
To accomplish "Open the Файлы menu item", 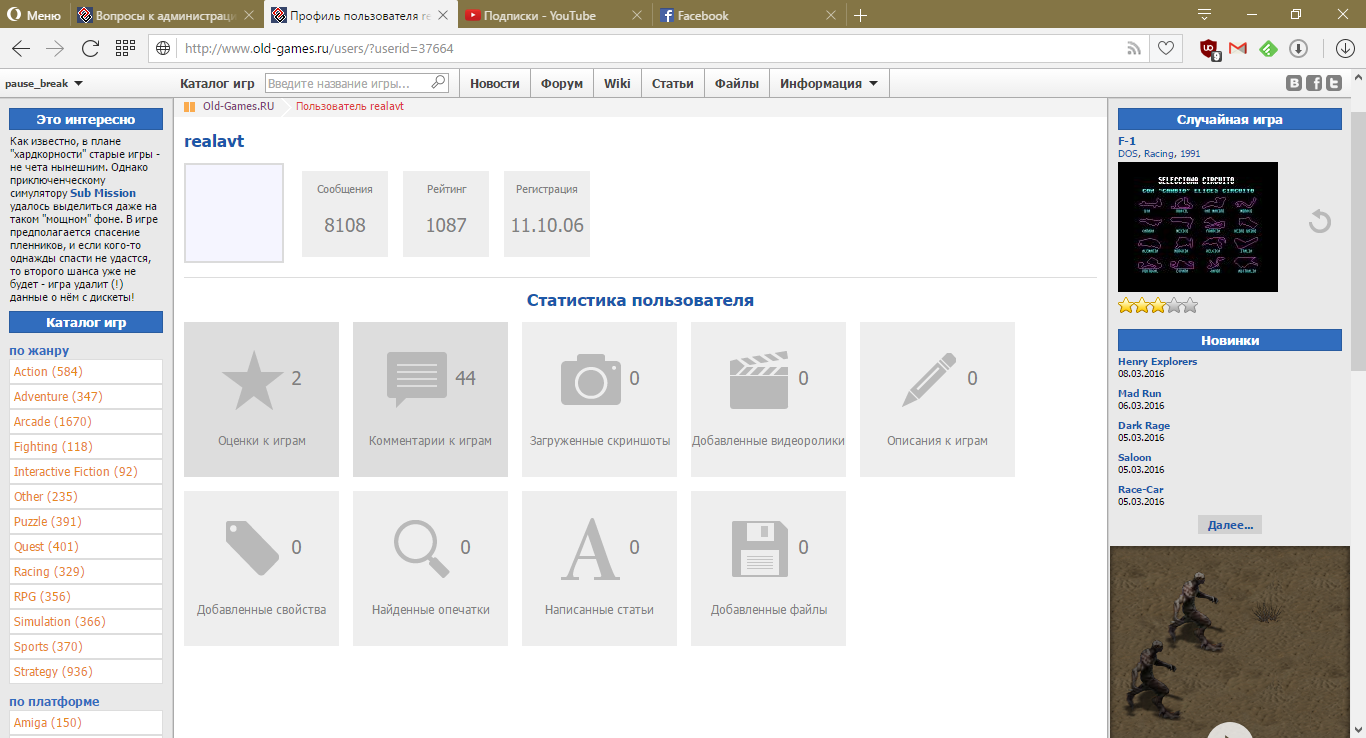I will [x=737, y=84].
